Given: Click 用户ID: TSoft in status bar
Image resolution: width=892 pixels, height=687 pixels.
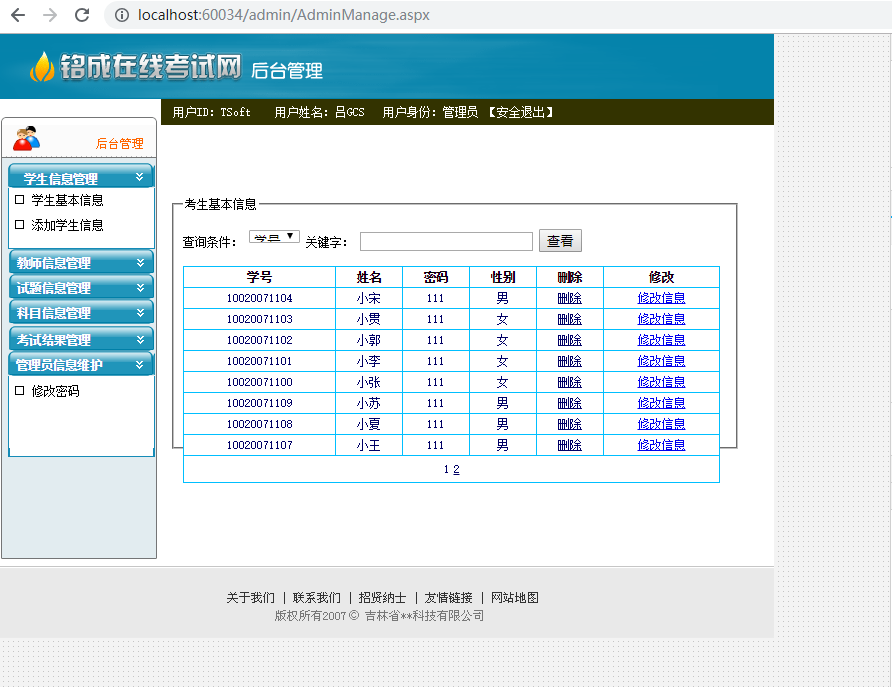Looking at the screenshot, I should pyautogui.click(x=212, y=112).
